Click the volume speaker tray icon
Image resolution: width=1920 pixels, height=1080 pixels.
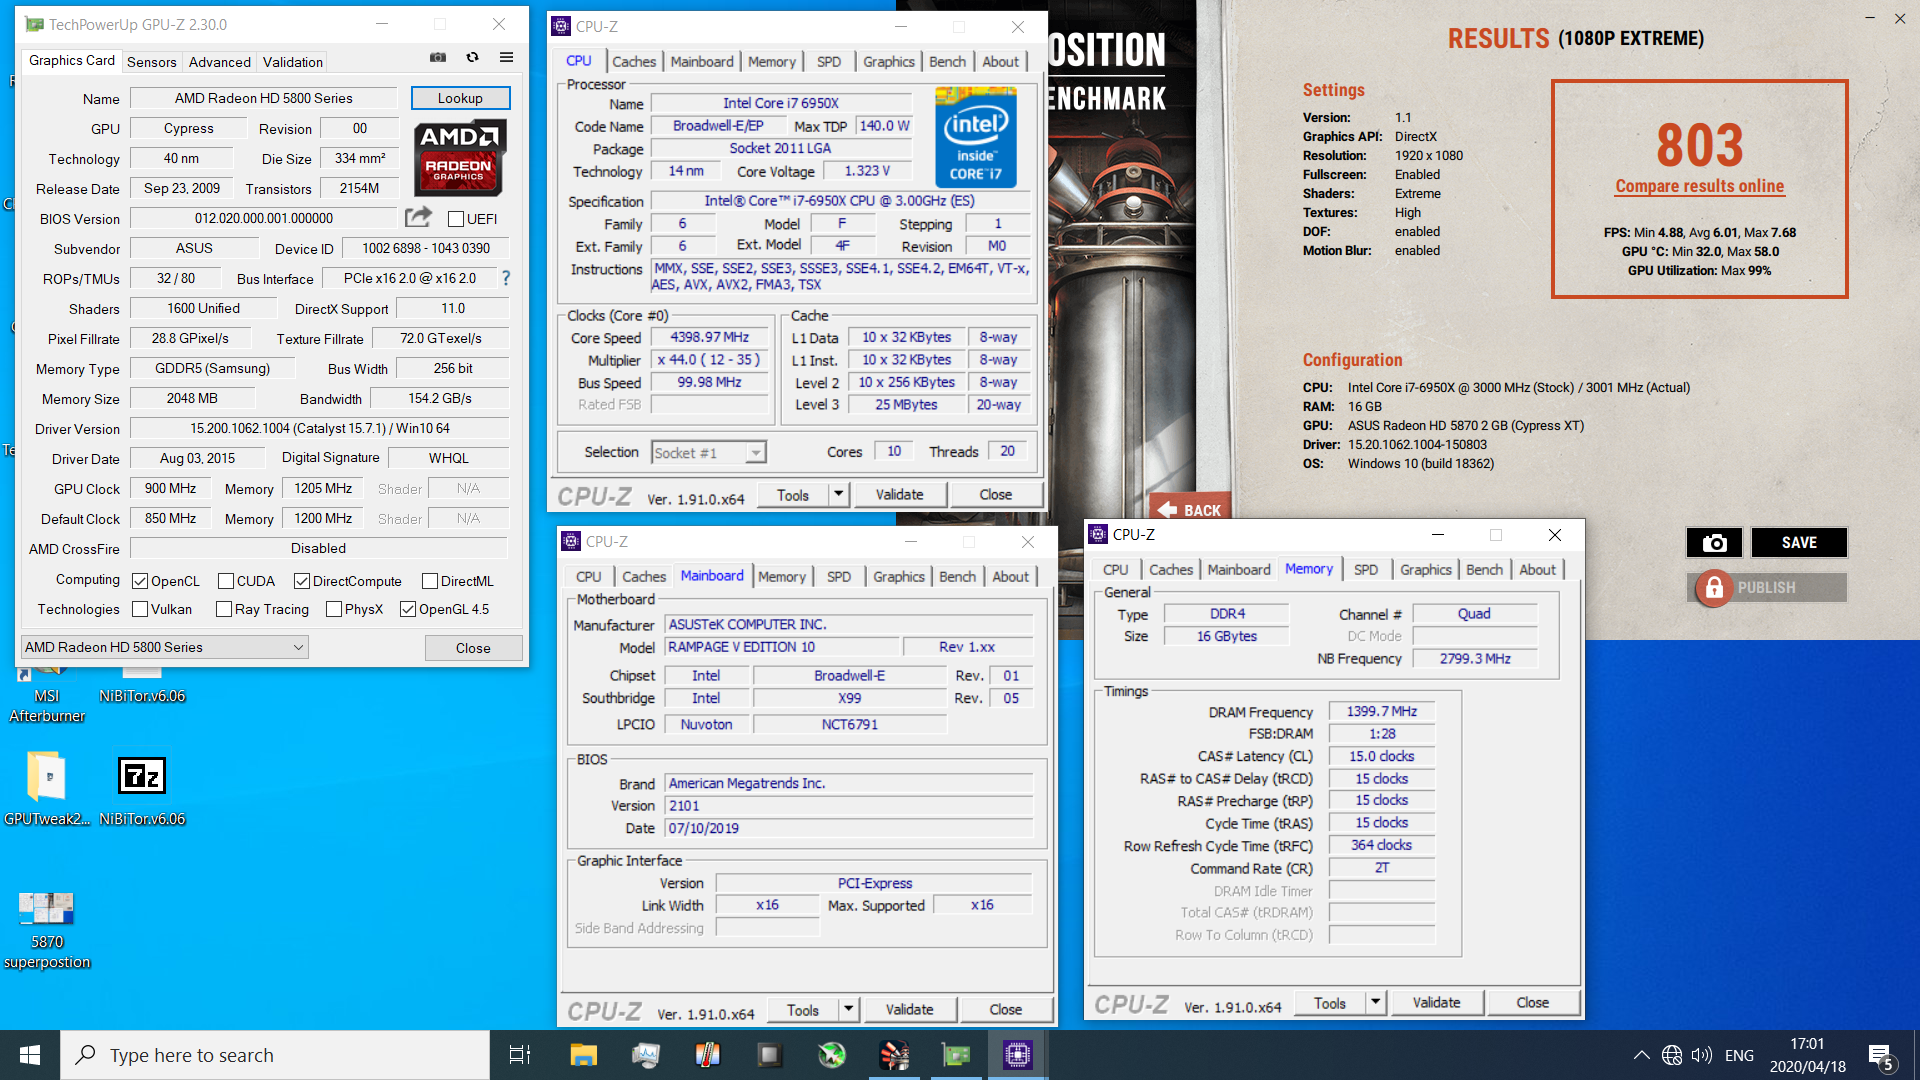1701,1055
